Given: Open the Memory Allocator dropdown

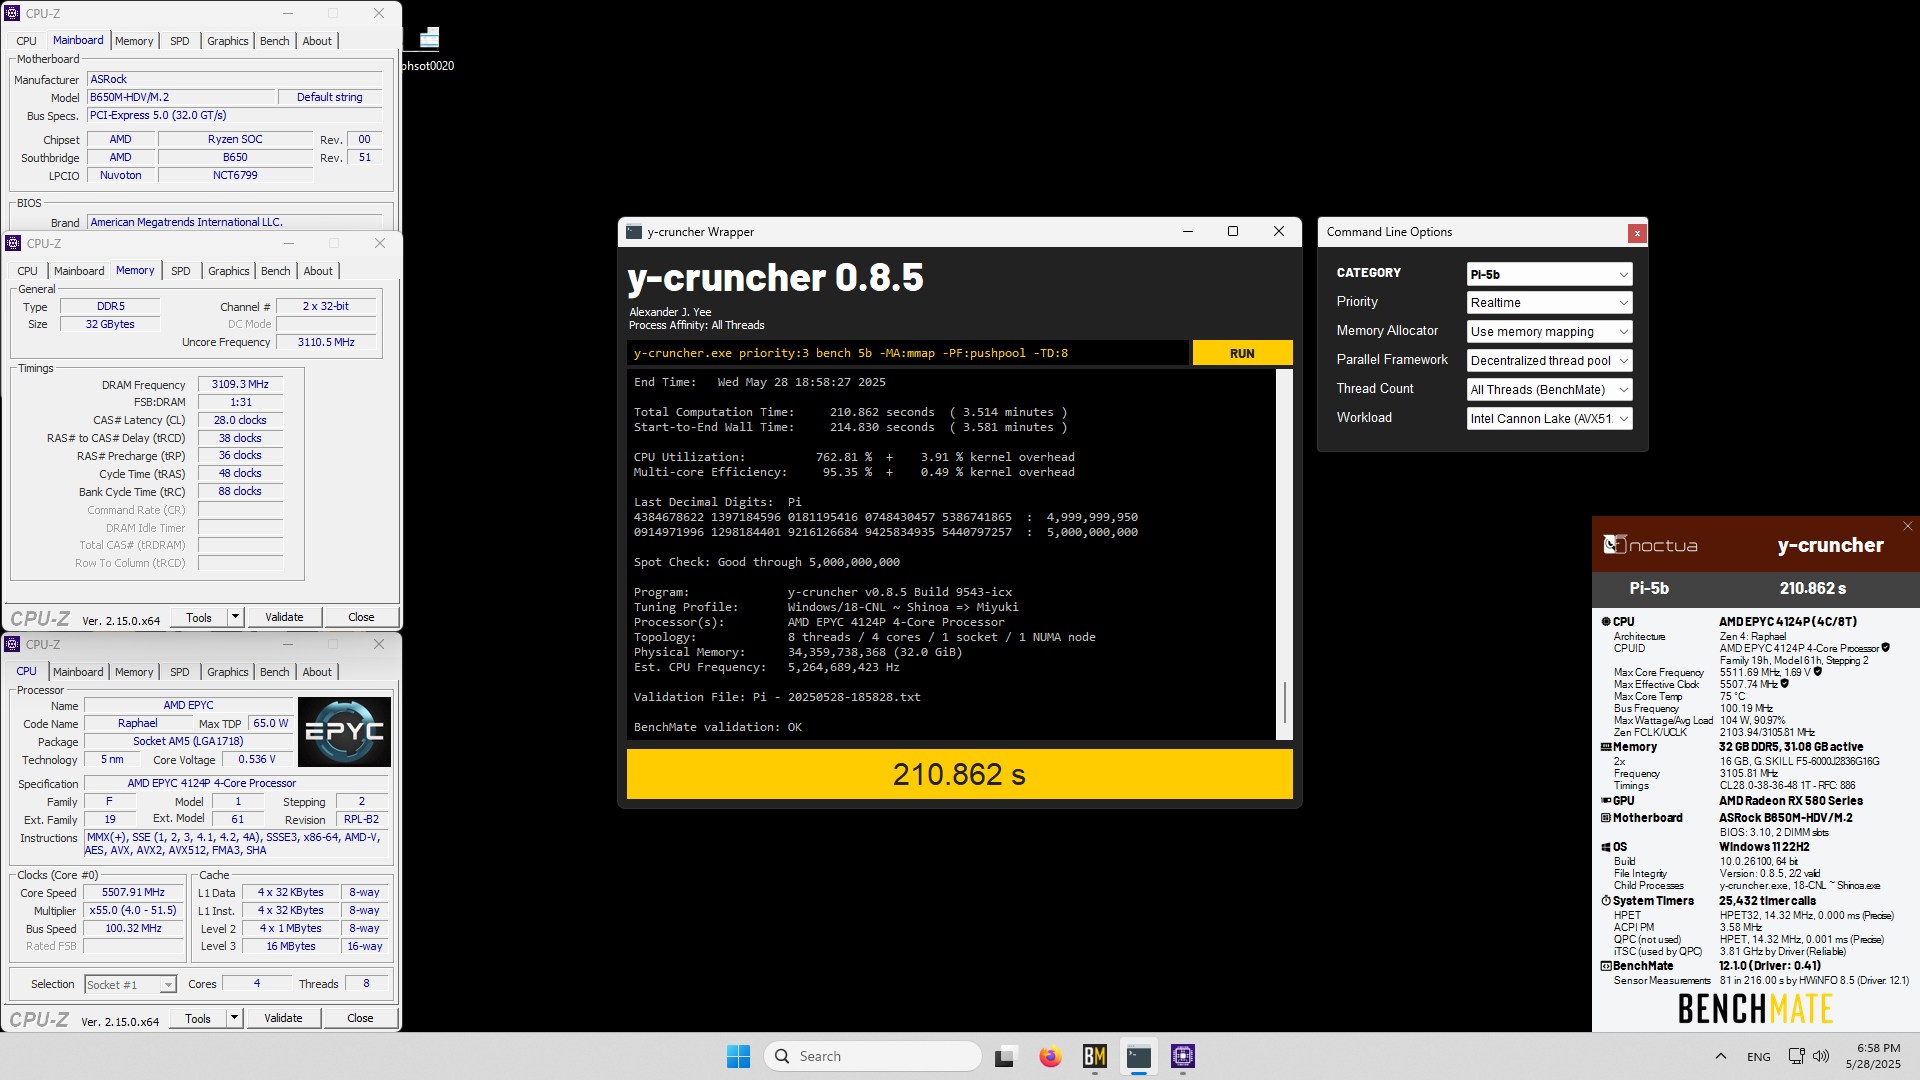Looking at the screenshot, I should 1549,331.
